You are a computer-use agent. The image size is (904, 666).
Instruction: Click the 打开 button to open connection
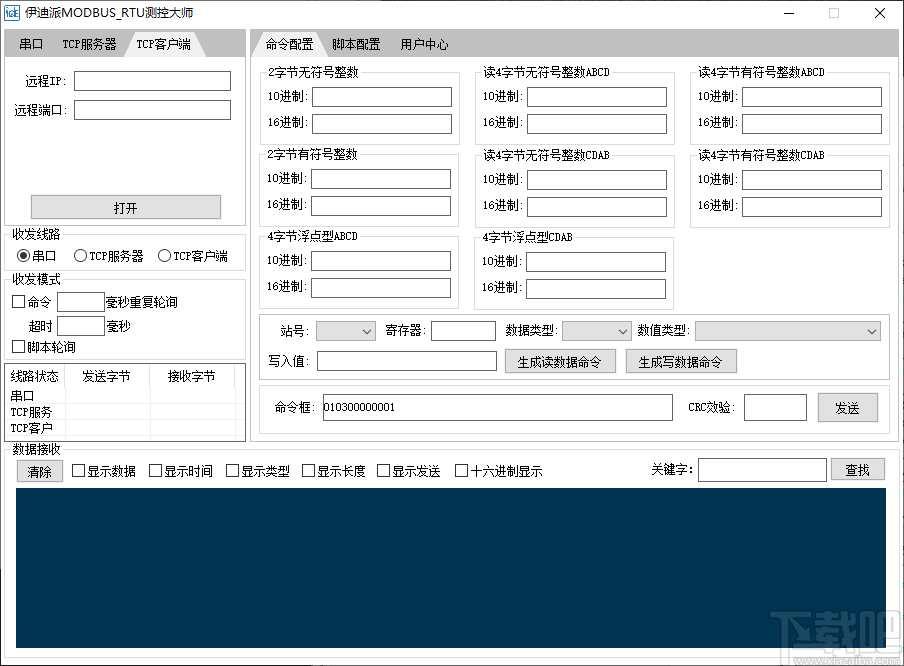(126, 206)
